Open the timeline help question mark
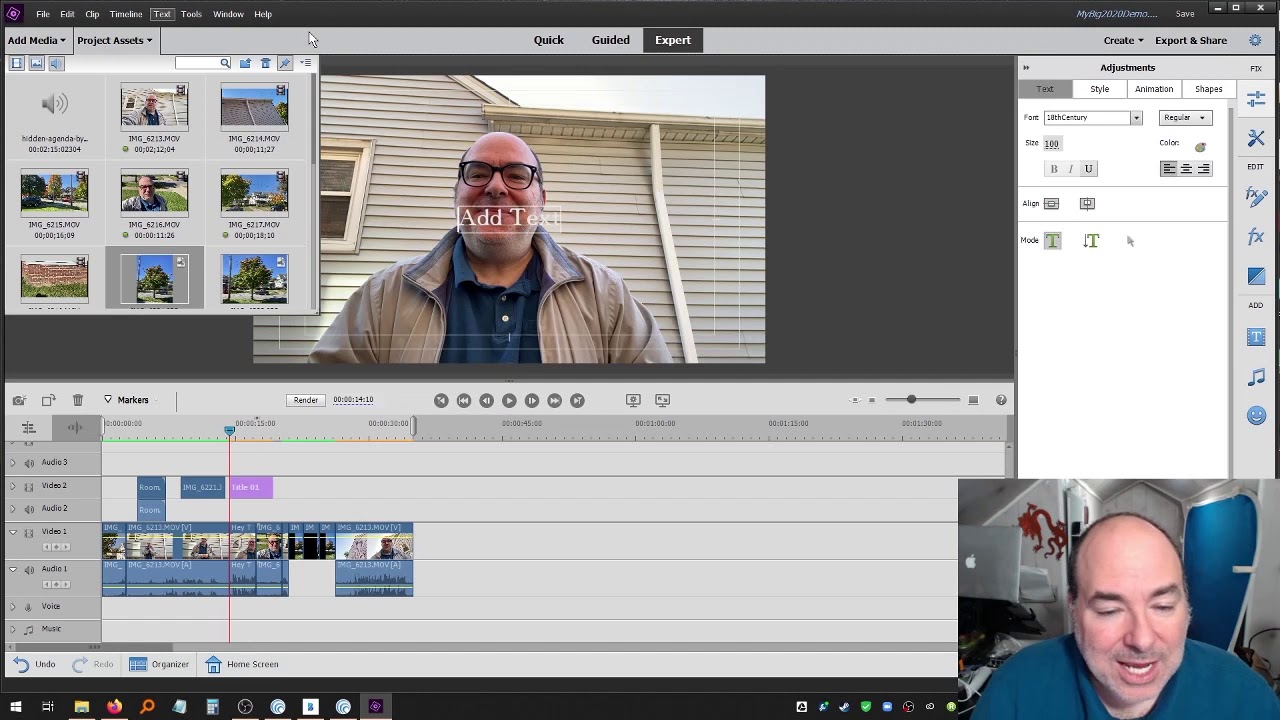Image resolution: width=1280 pixels, height=720 pixels. click(1001, 400)
